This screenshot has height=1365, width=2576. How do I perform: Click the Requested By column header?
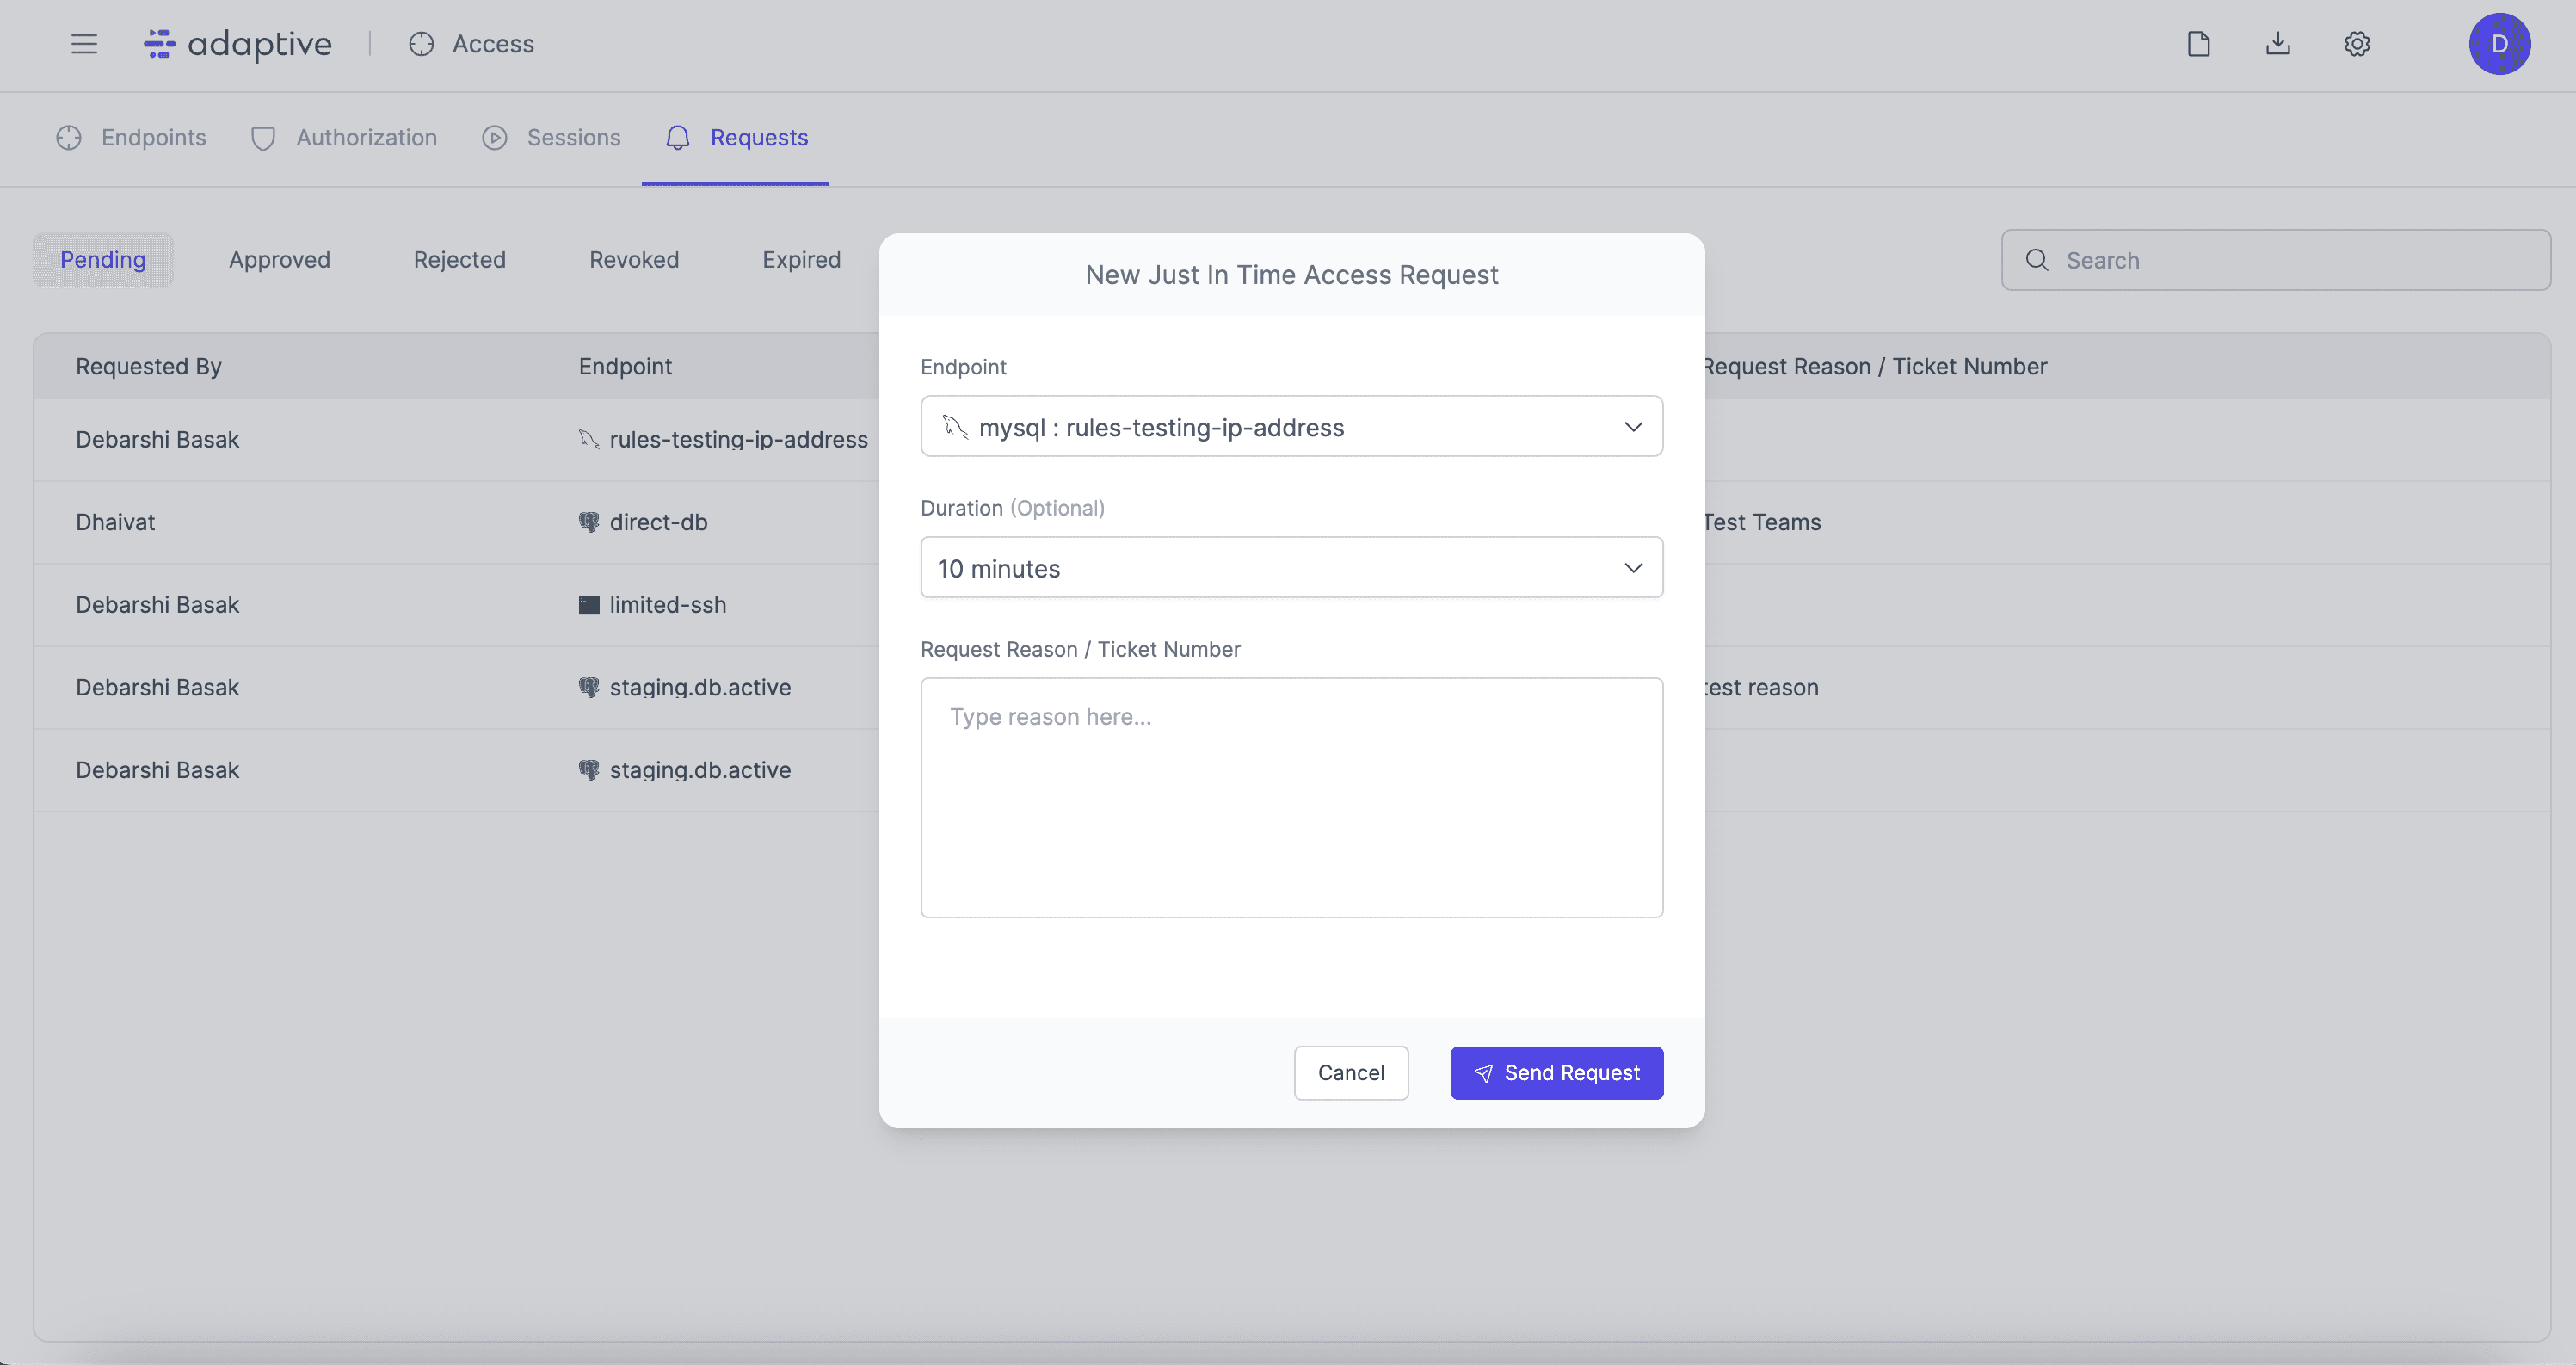point(149,366)
